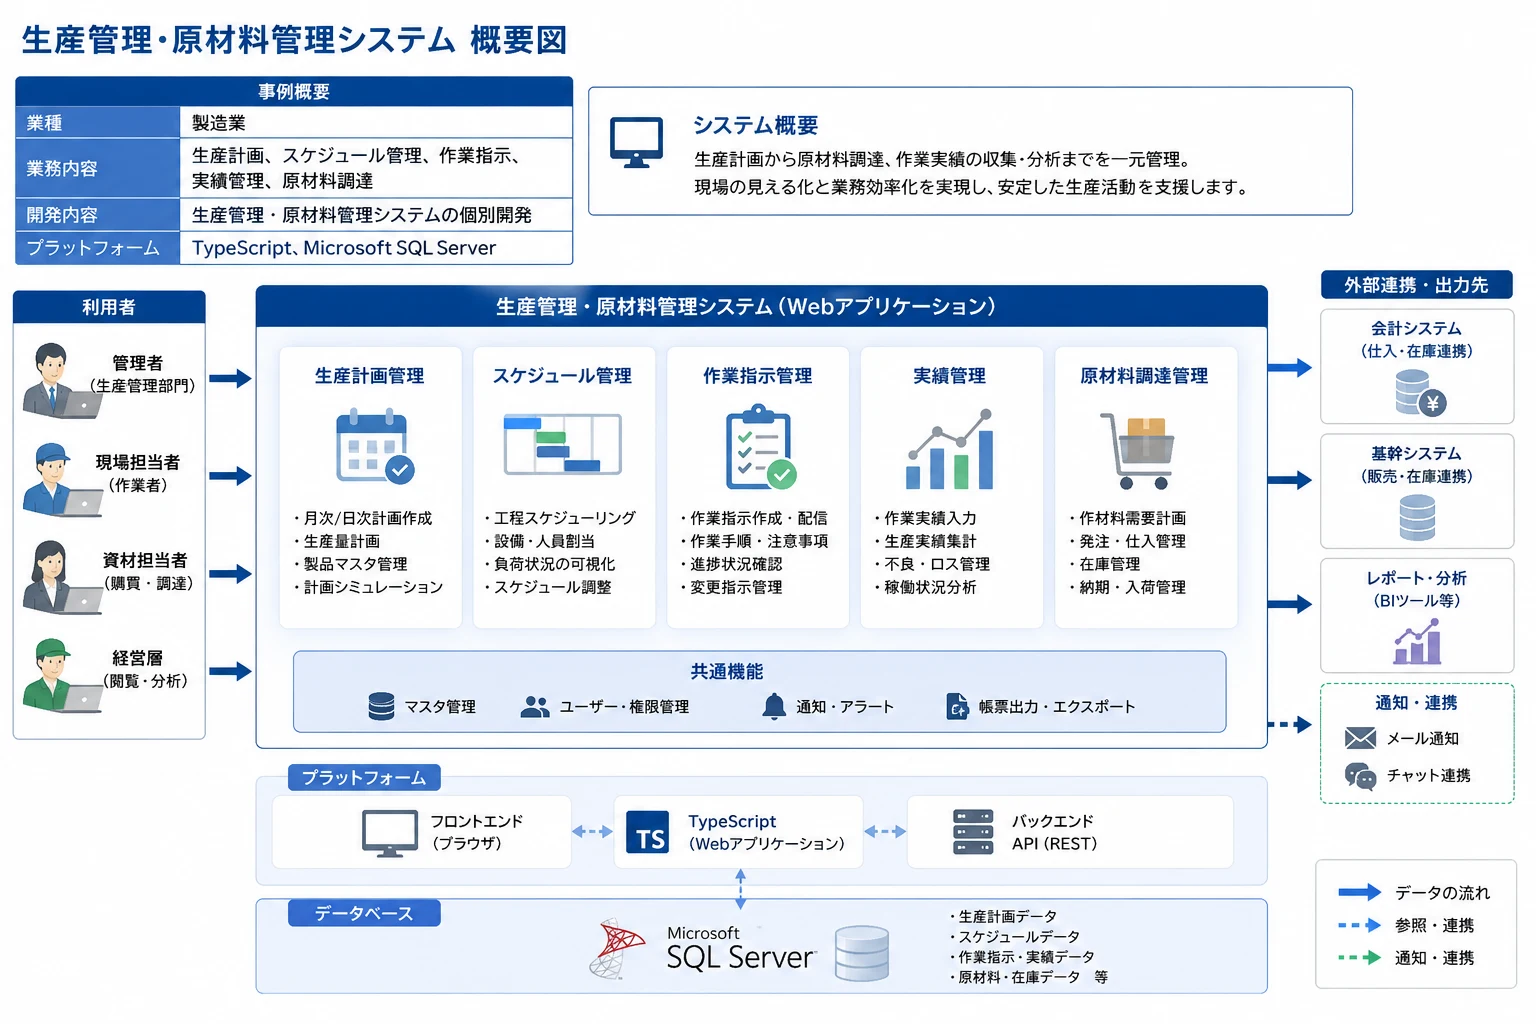
Task: Click the Gantt chart icon under スケジュール管理
Action: 562,444
